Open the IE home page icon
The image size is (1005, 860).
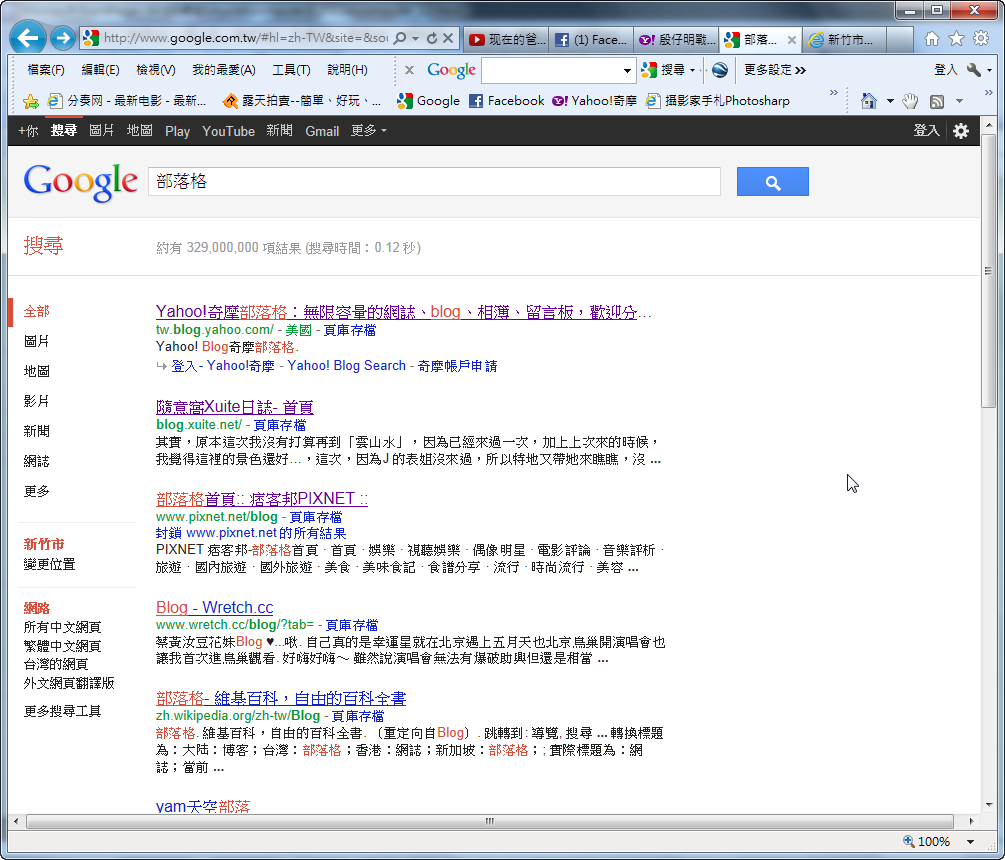(x=931, y=39)
